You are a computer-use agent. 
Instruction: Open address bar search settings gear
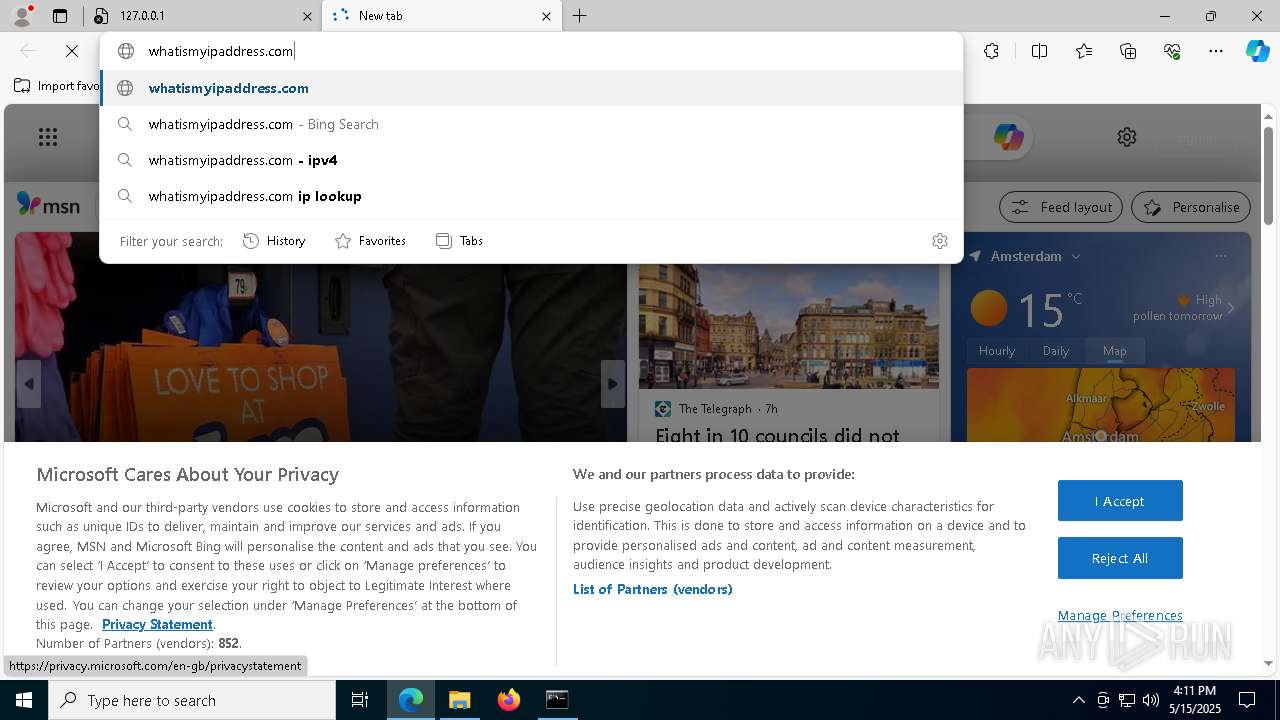tap(940, 241)
